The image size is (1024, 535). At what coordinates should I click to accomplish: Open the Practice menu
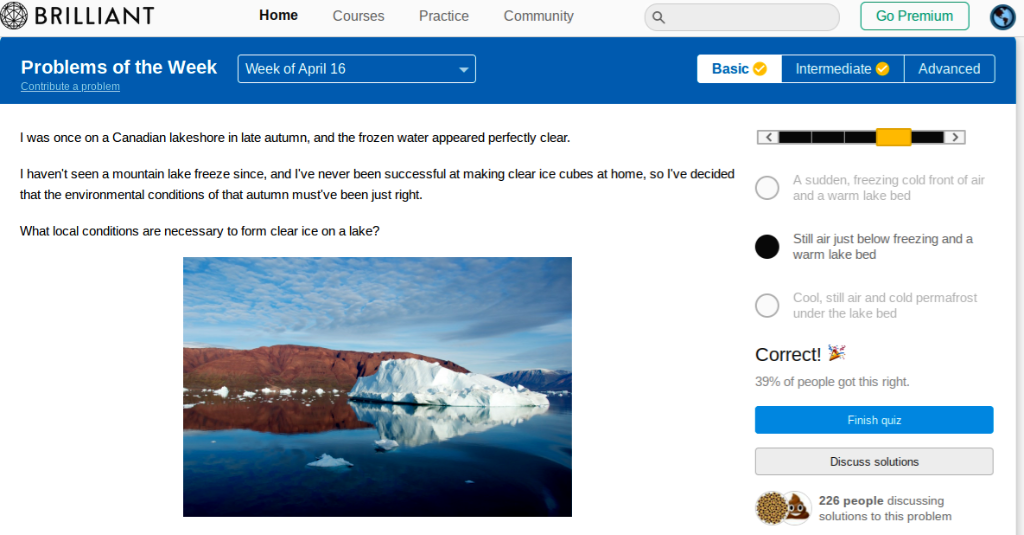tap(444, 16)
